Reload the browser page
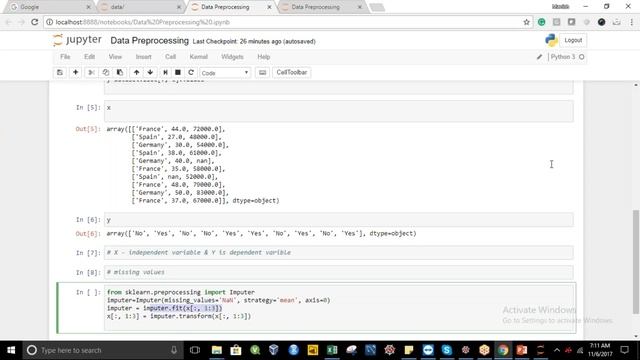This screenshot has width=640, height=360. [35, 22]
